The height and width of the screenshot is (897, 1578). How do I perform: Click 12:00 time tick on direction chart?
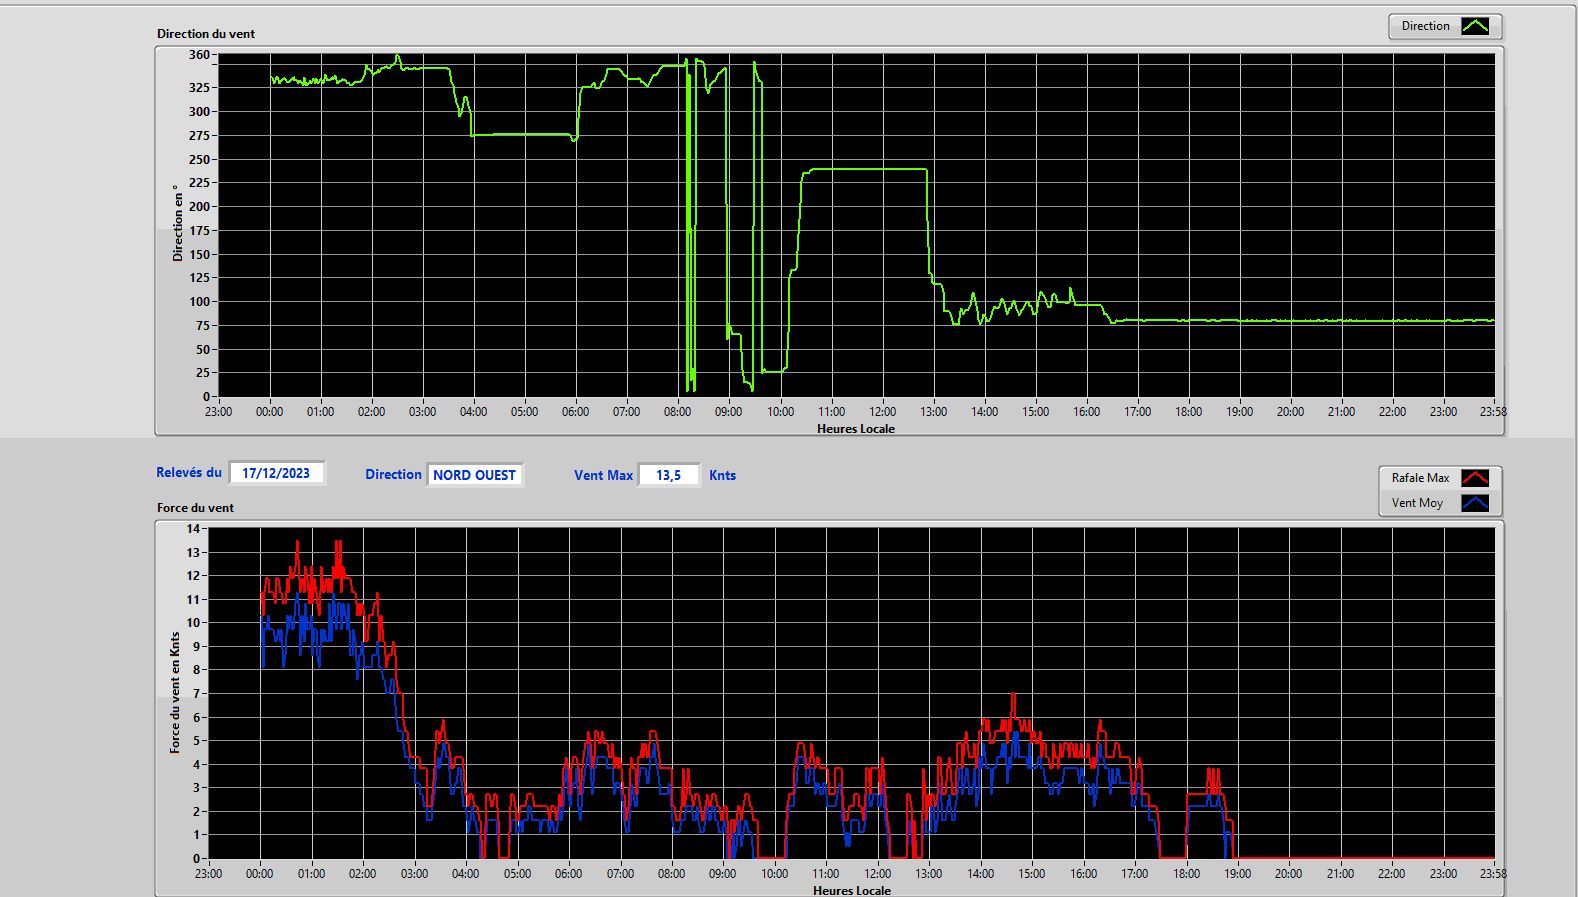pyautogui.click(x=882, y=411)
